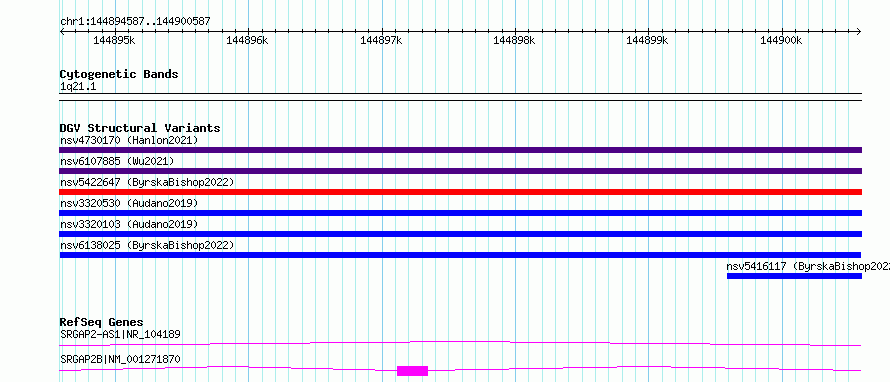Click the 144896k ruler tick label
This screenshot has height=382, width=890.
pyautogui.click(x=247, y=40)
